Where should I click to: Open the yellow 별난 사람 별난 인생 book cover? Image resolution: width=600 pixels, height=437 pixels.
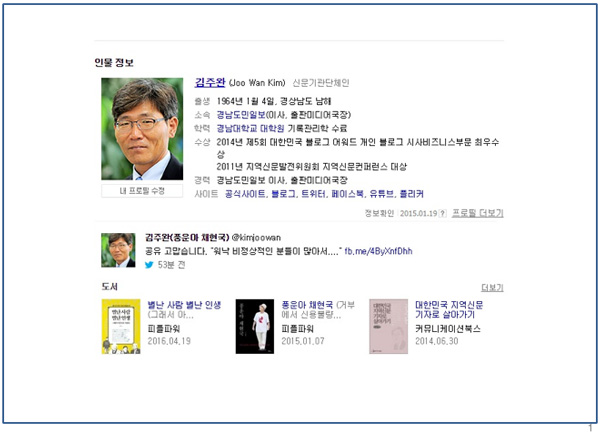(121, 326)
